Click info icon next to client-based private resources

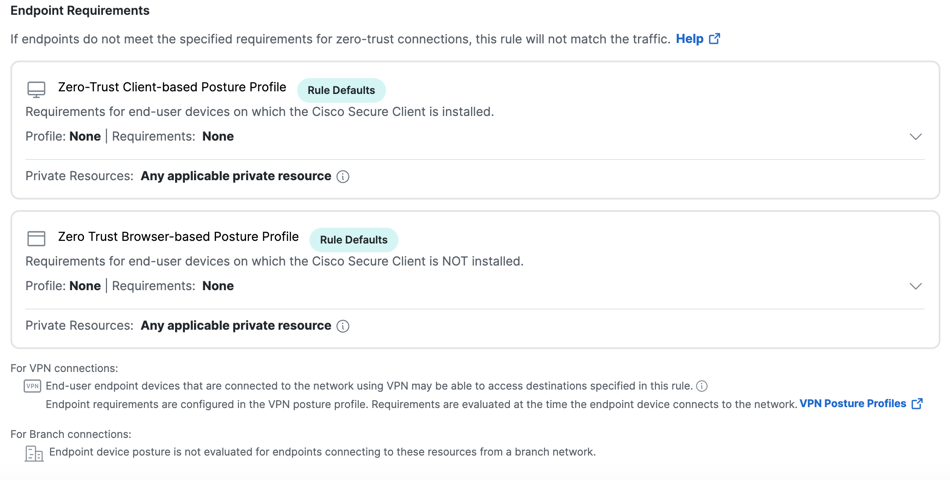(343, 176)
